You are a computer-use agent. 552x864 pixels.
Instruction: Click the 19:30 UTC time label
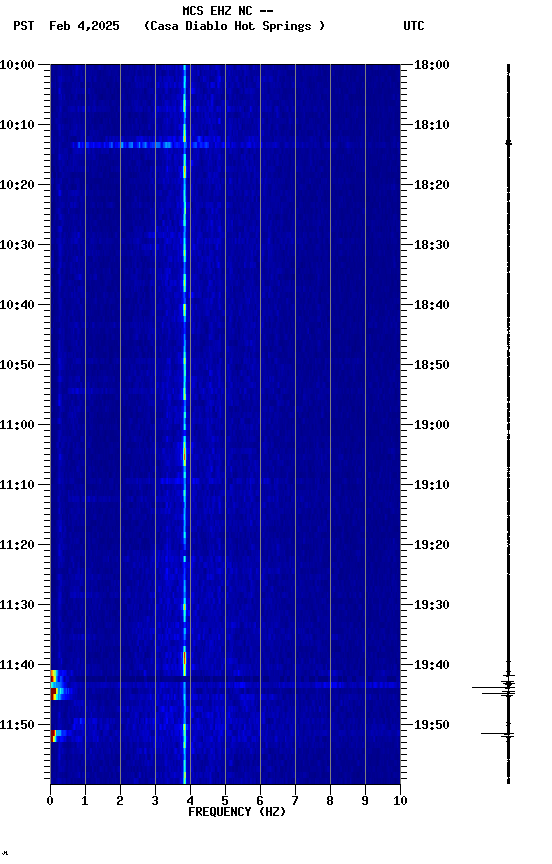point(432,606)
